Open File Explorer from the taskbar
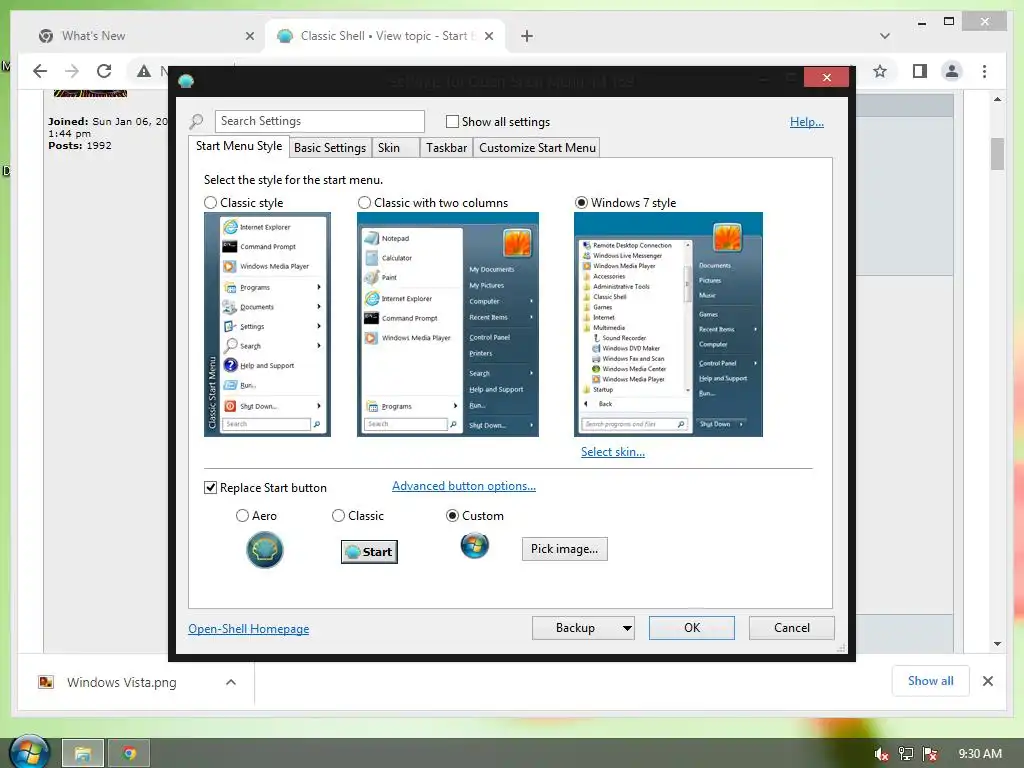Viewport: 1024px width, 768px height. tap(82, 754)
